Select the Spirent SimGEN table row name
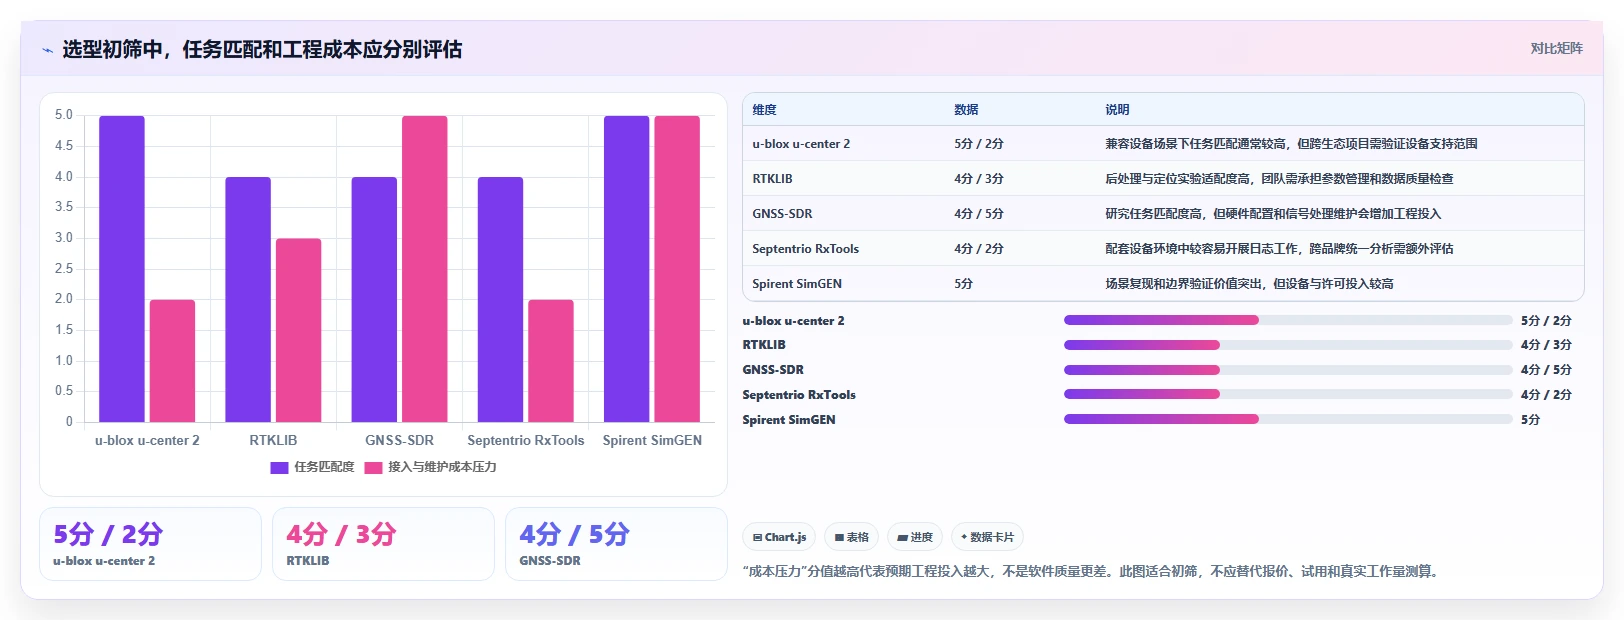The width and height of the screenshot is (1624, 620). (x=797, y=284)
